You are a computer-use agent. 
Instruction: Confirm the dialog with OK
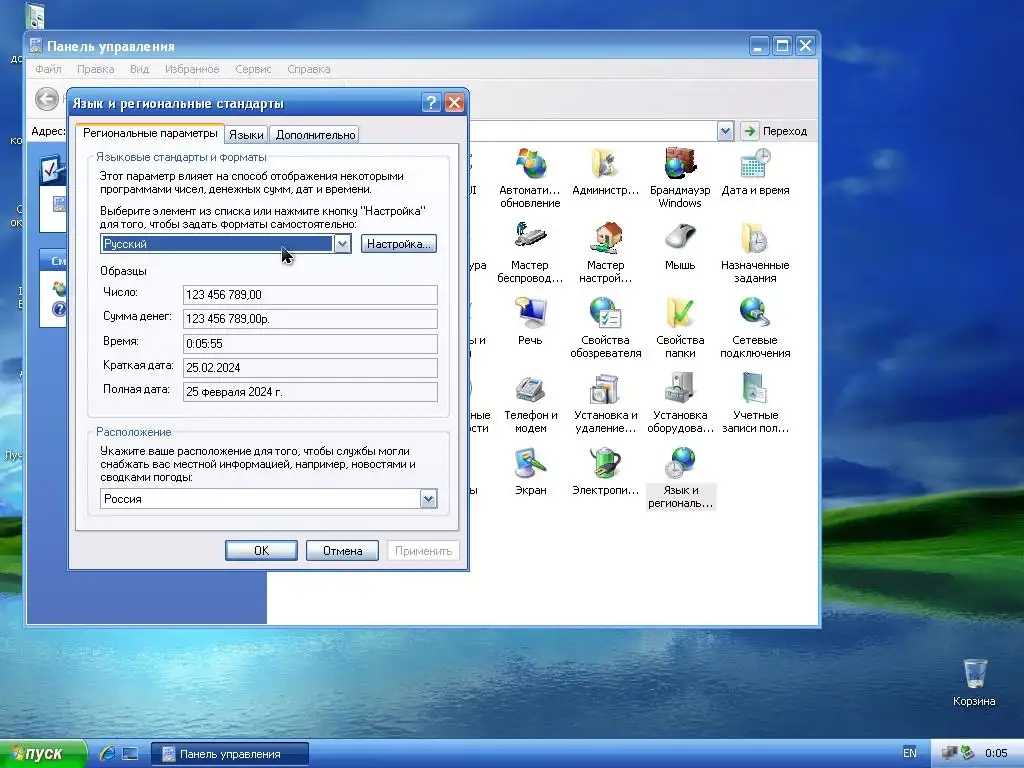[x=261, y=551]
